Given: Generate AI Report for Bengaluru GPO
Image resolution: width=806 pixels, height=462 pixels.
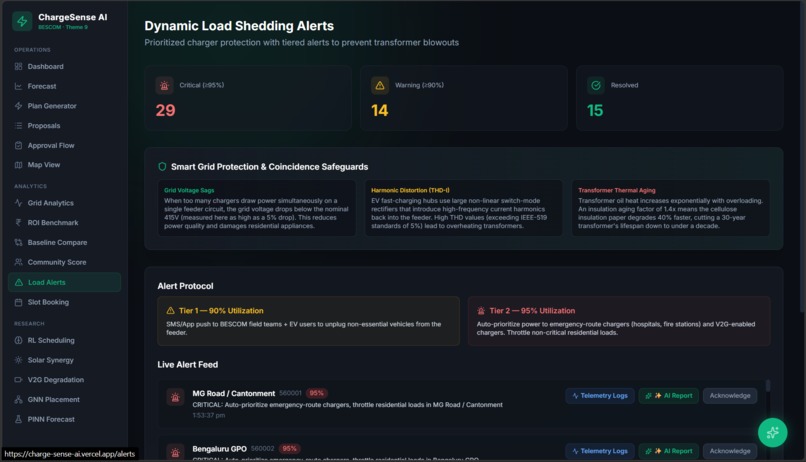Looking at the screenshot, I should pos(669,451).
